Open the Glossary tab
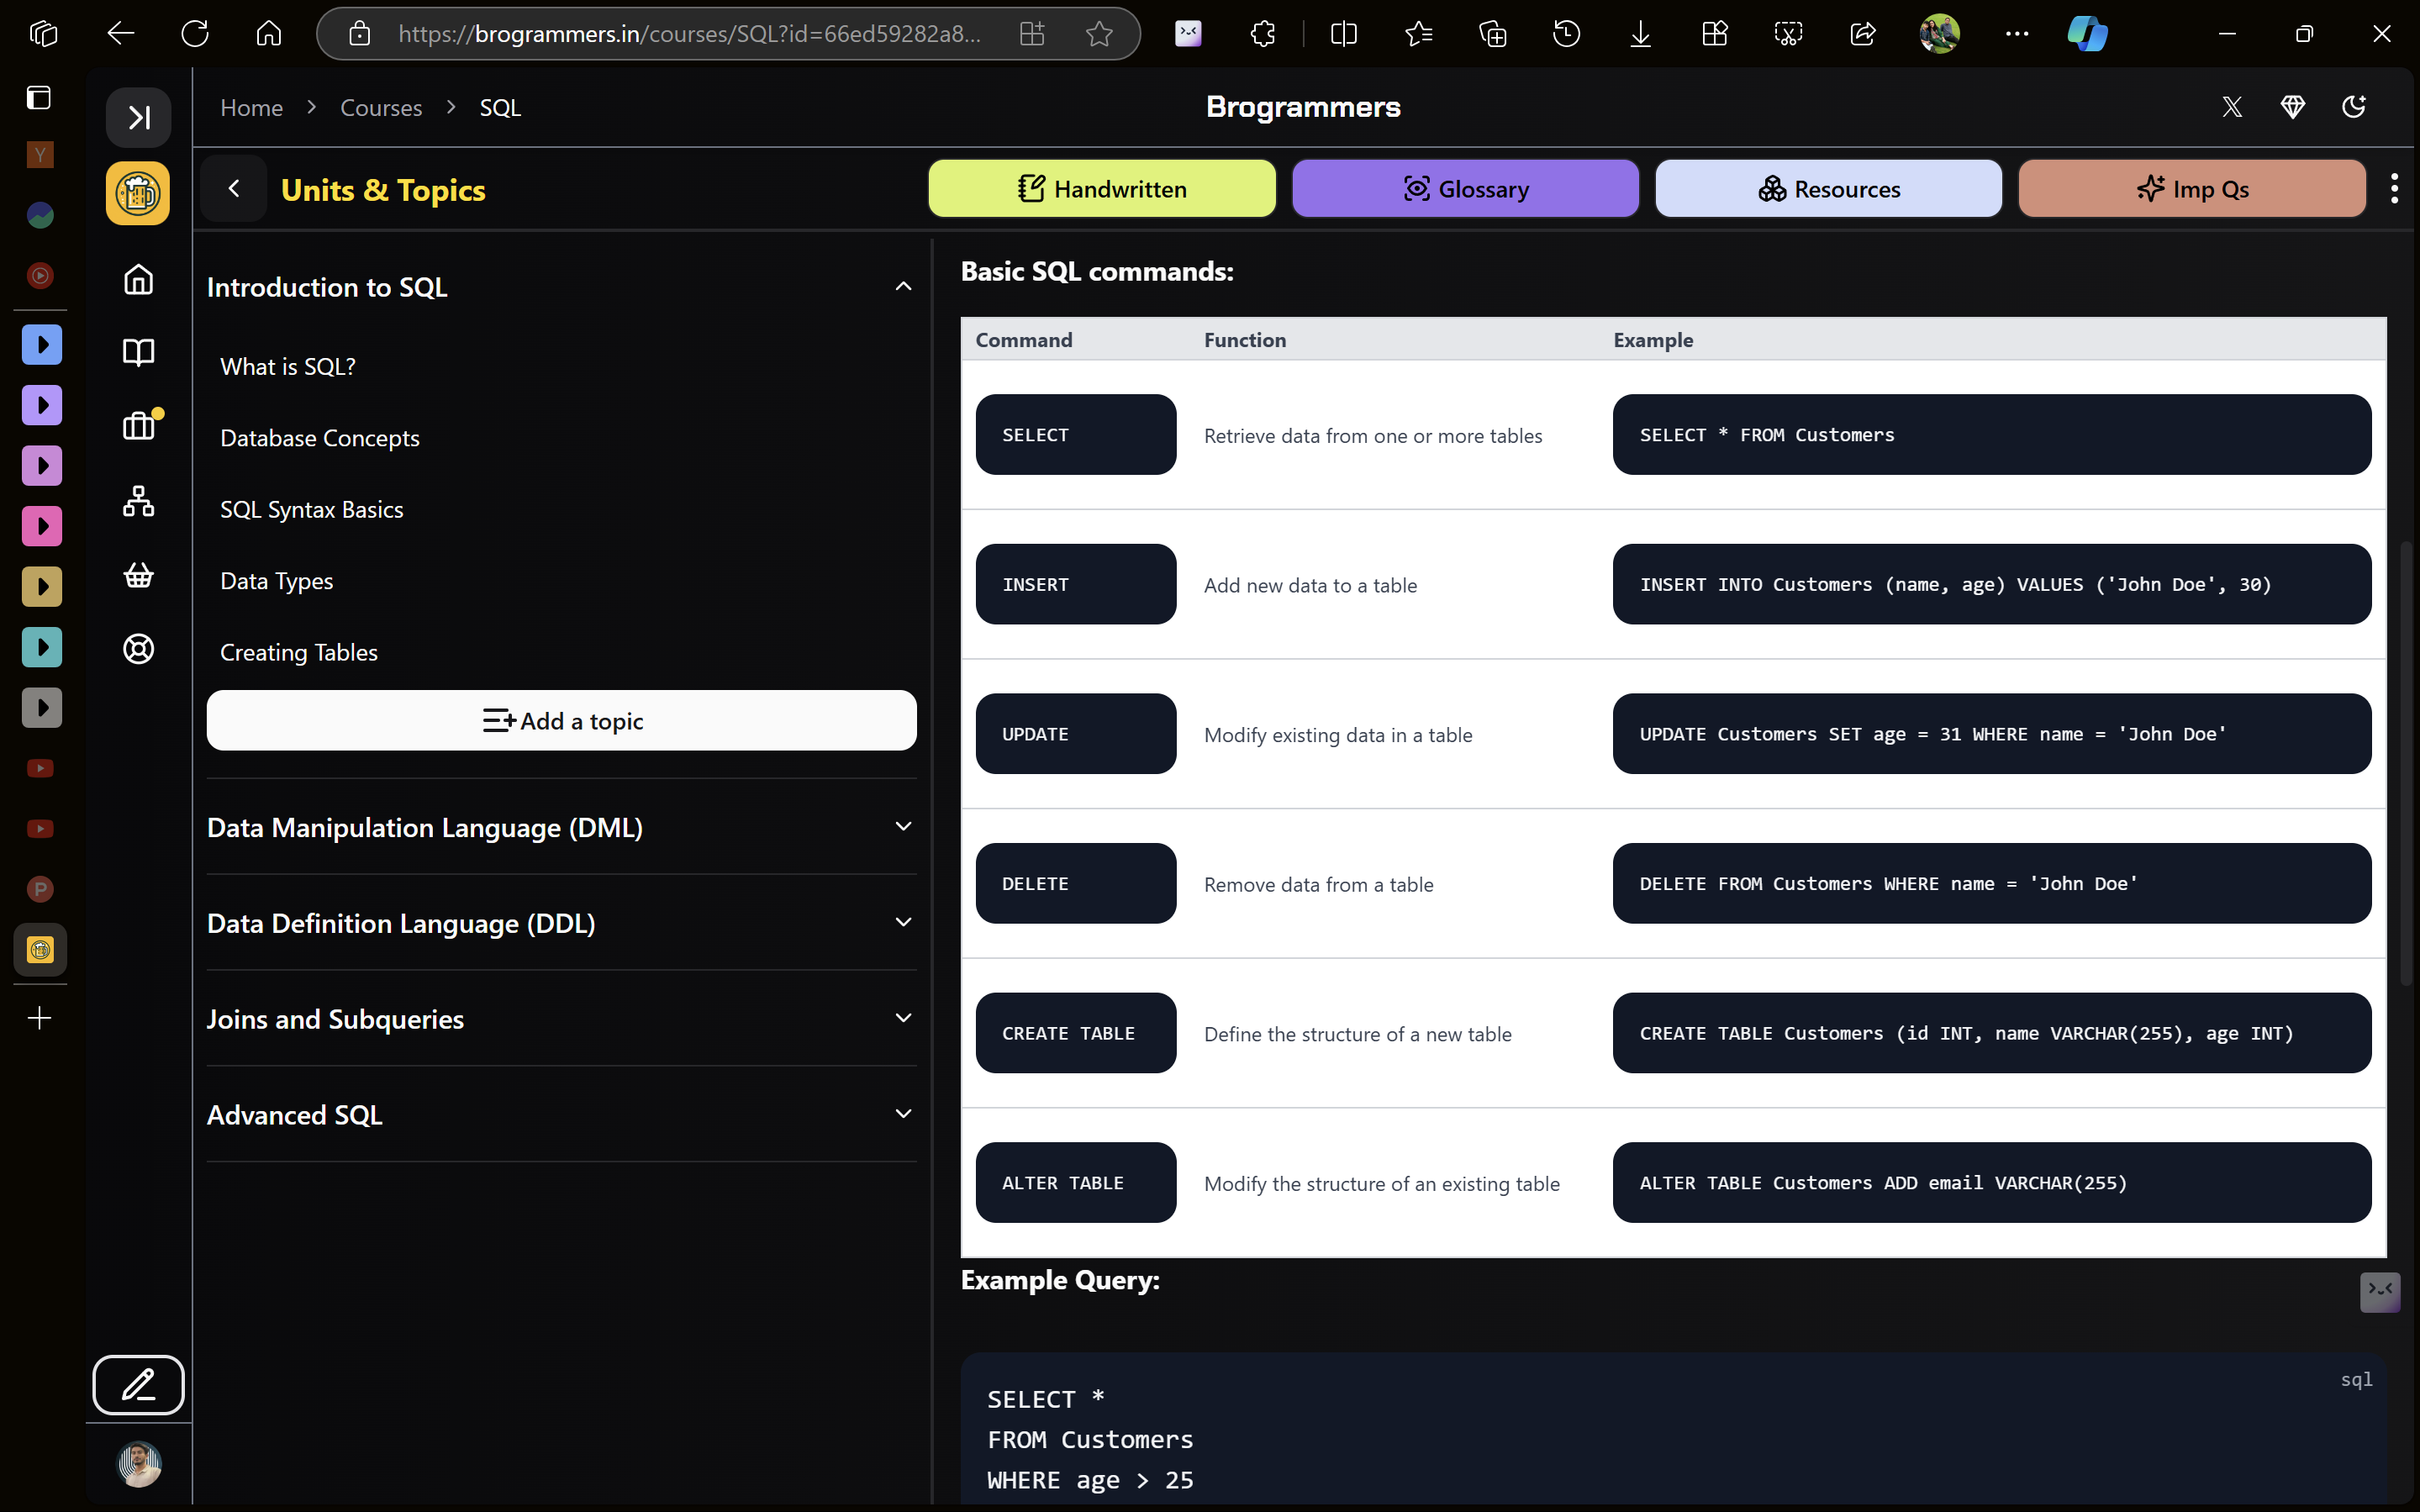 pyautogui.click(x=1465, y=188)
